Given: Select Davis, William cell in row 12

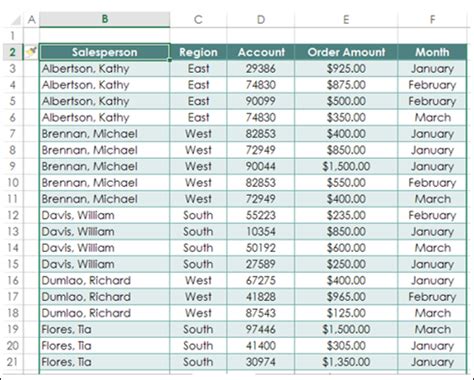Looking at the screenshot, I should [x=104, y=215].
